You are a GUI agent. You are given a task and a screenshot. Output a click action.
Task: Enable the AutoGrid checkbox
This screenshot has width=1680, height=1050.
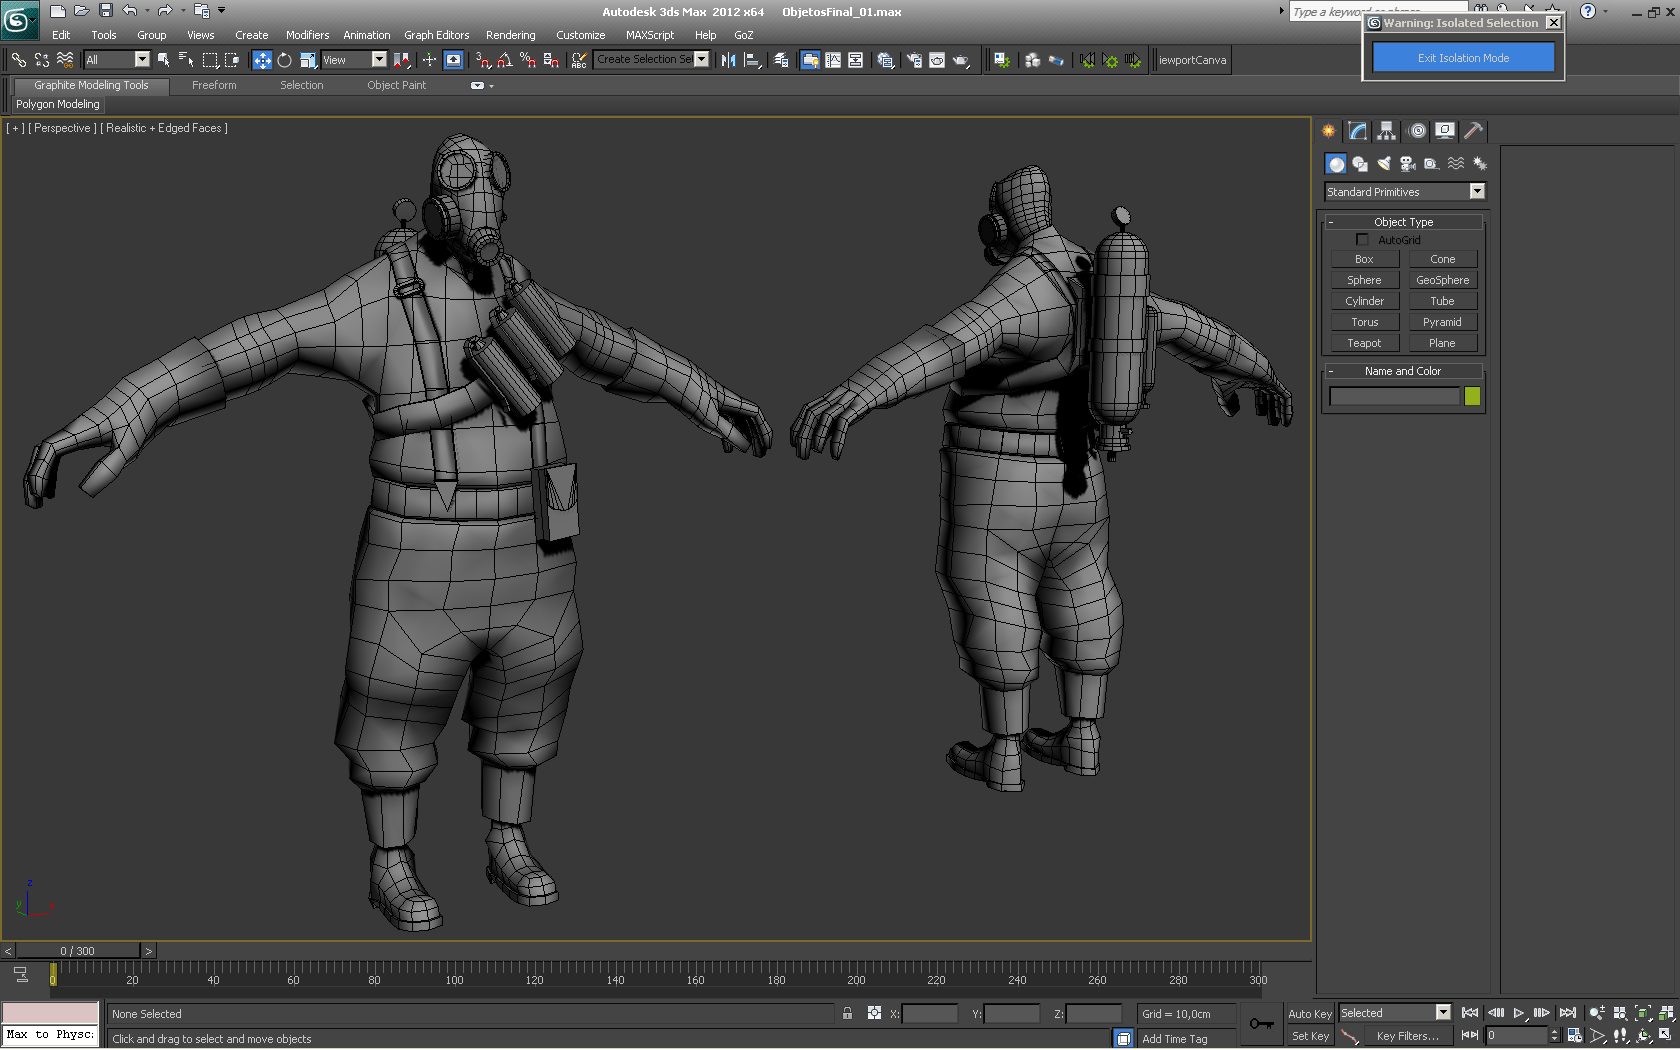point(1362,240)
